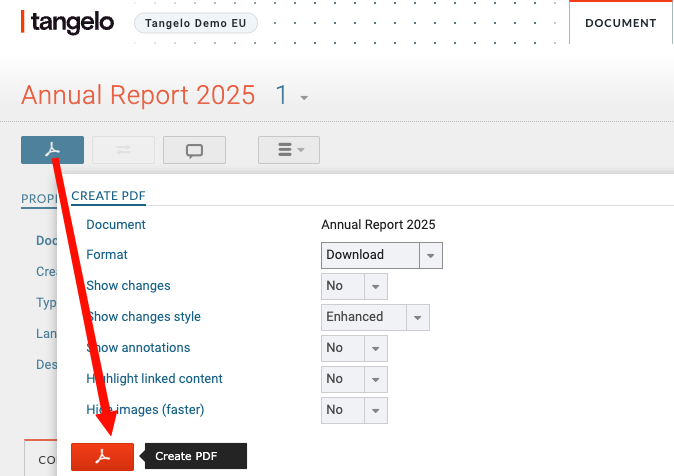This screenshot has width=674, height=476.
Task: Click the Document field label
Action: click(x=116, y=224)
